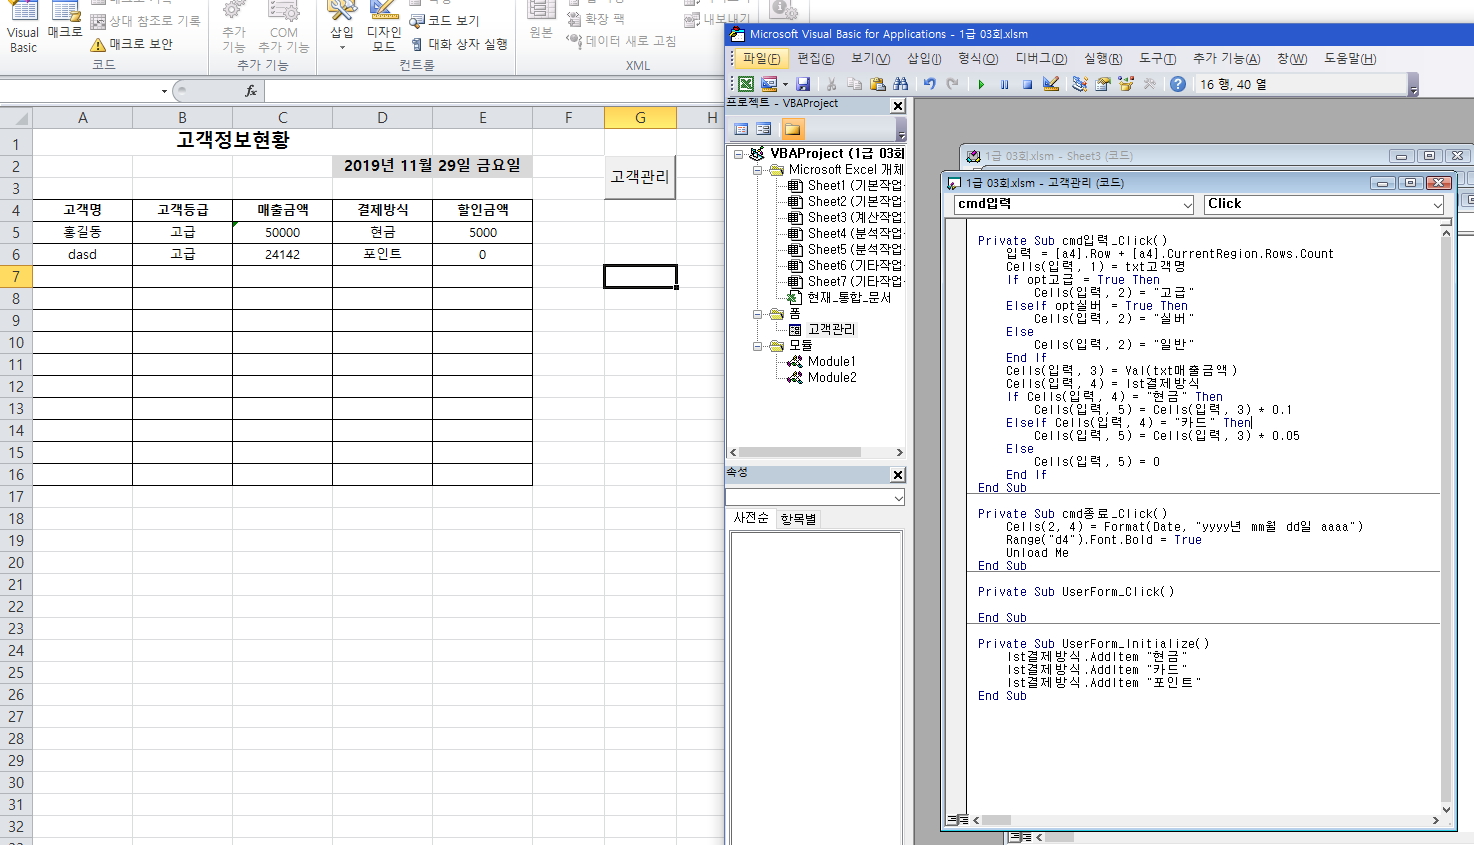Click the Project pane horizontal scrollbar
This screenshot has width=1474, height=845.
click(x=815, y=453)
